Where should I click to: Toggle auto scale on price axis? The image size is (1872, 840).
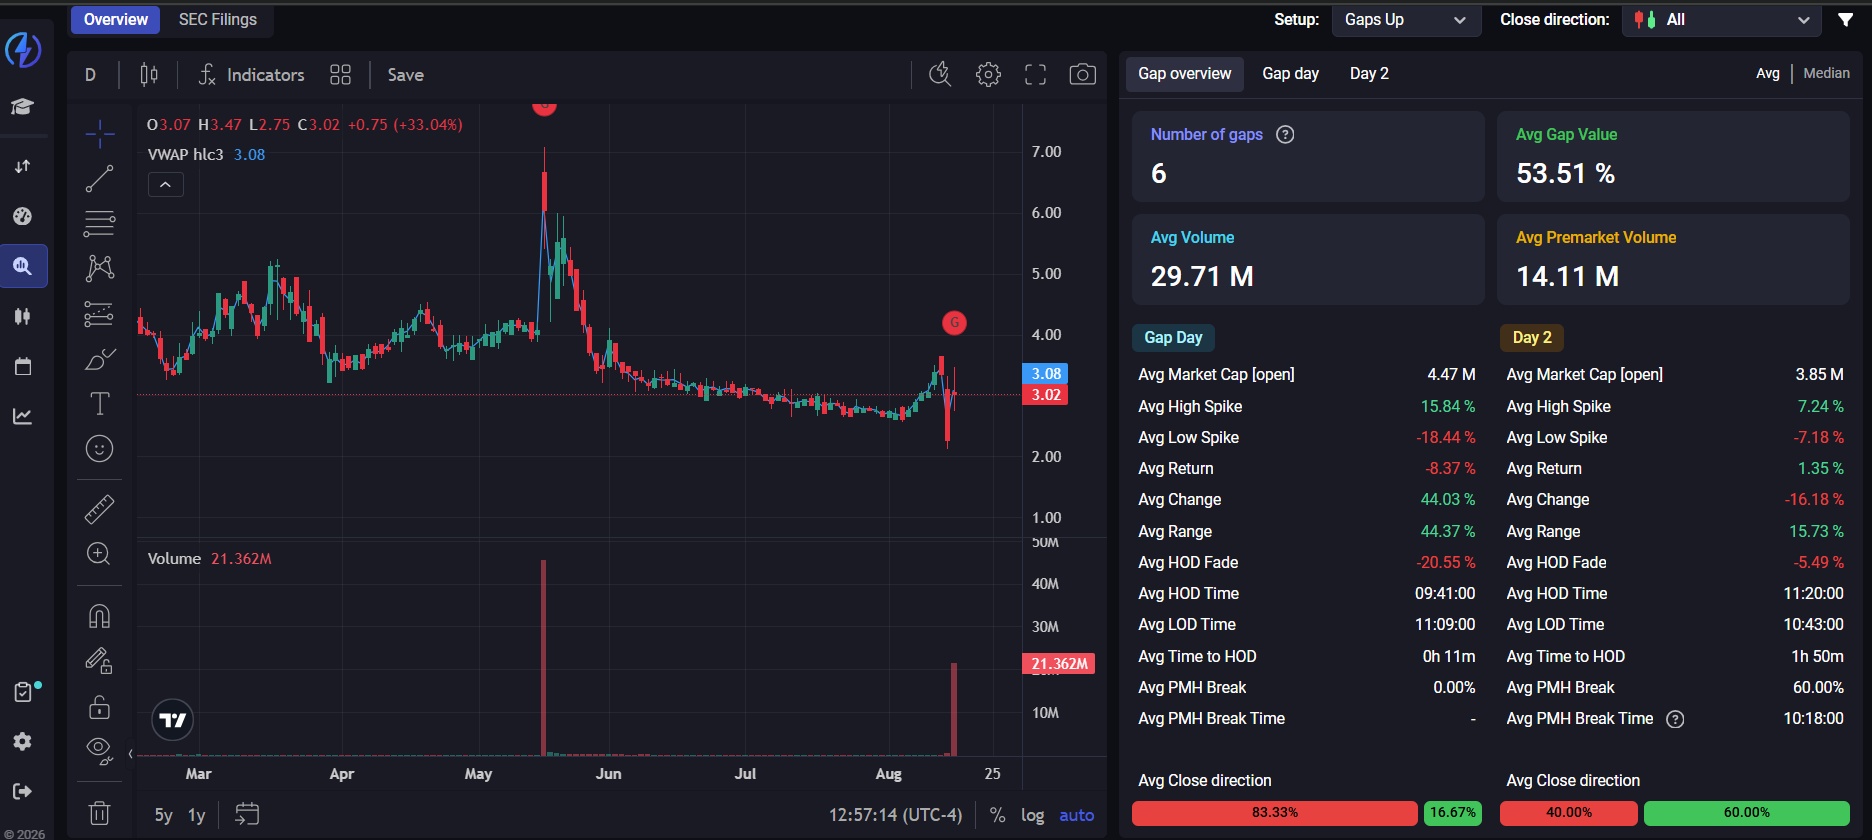click(x=1077, y=815)
